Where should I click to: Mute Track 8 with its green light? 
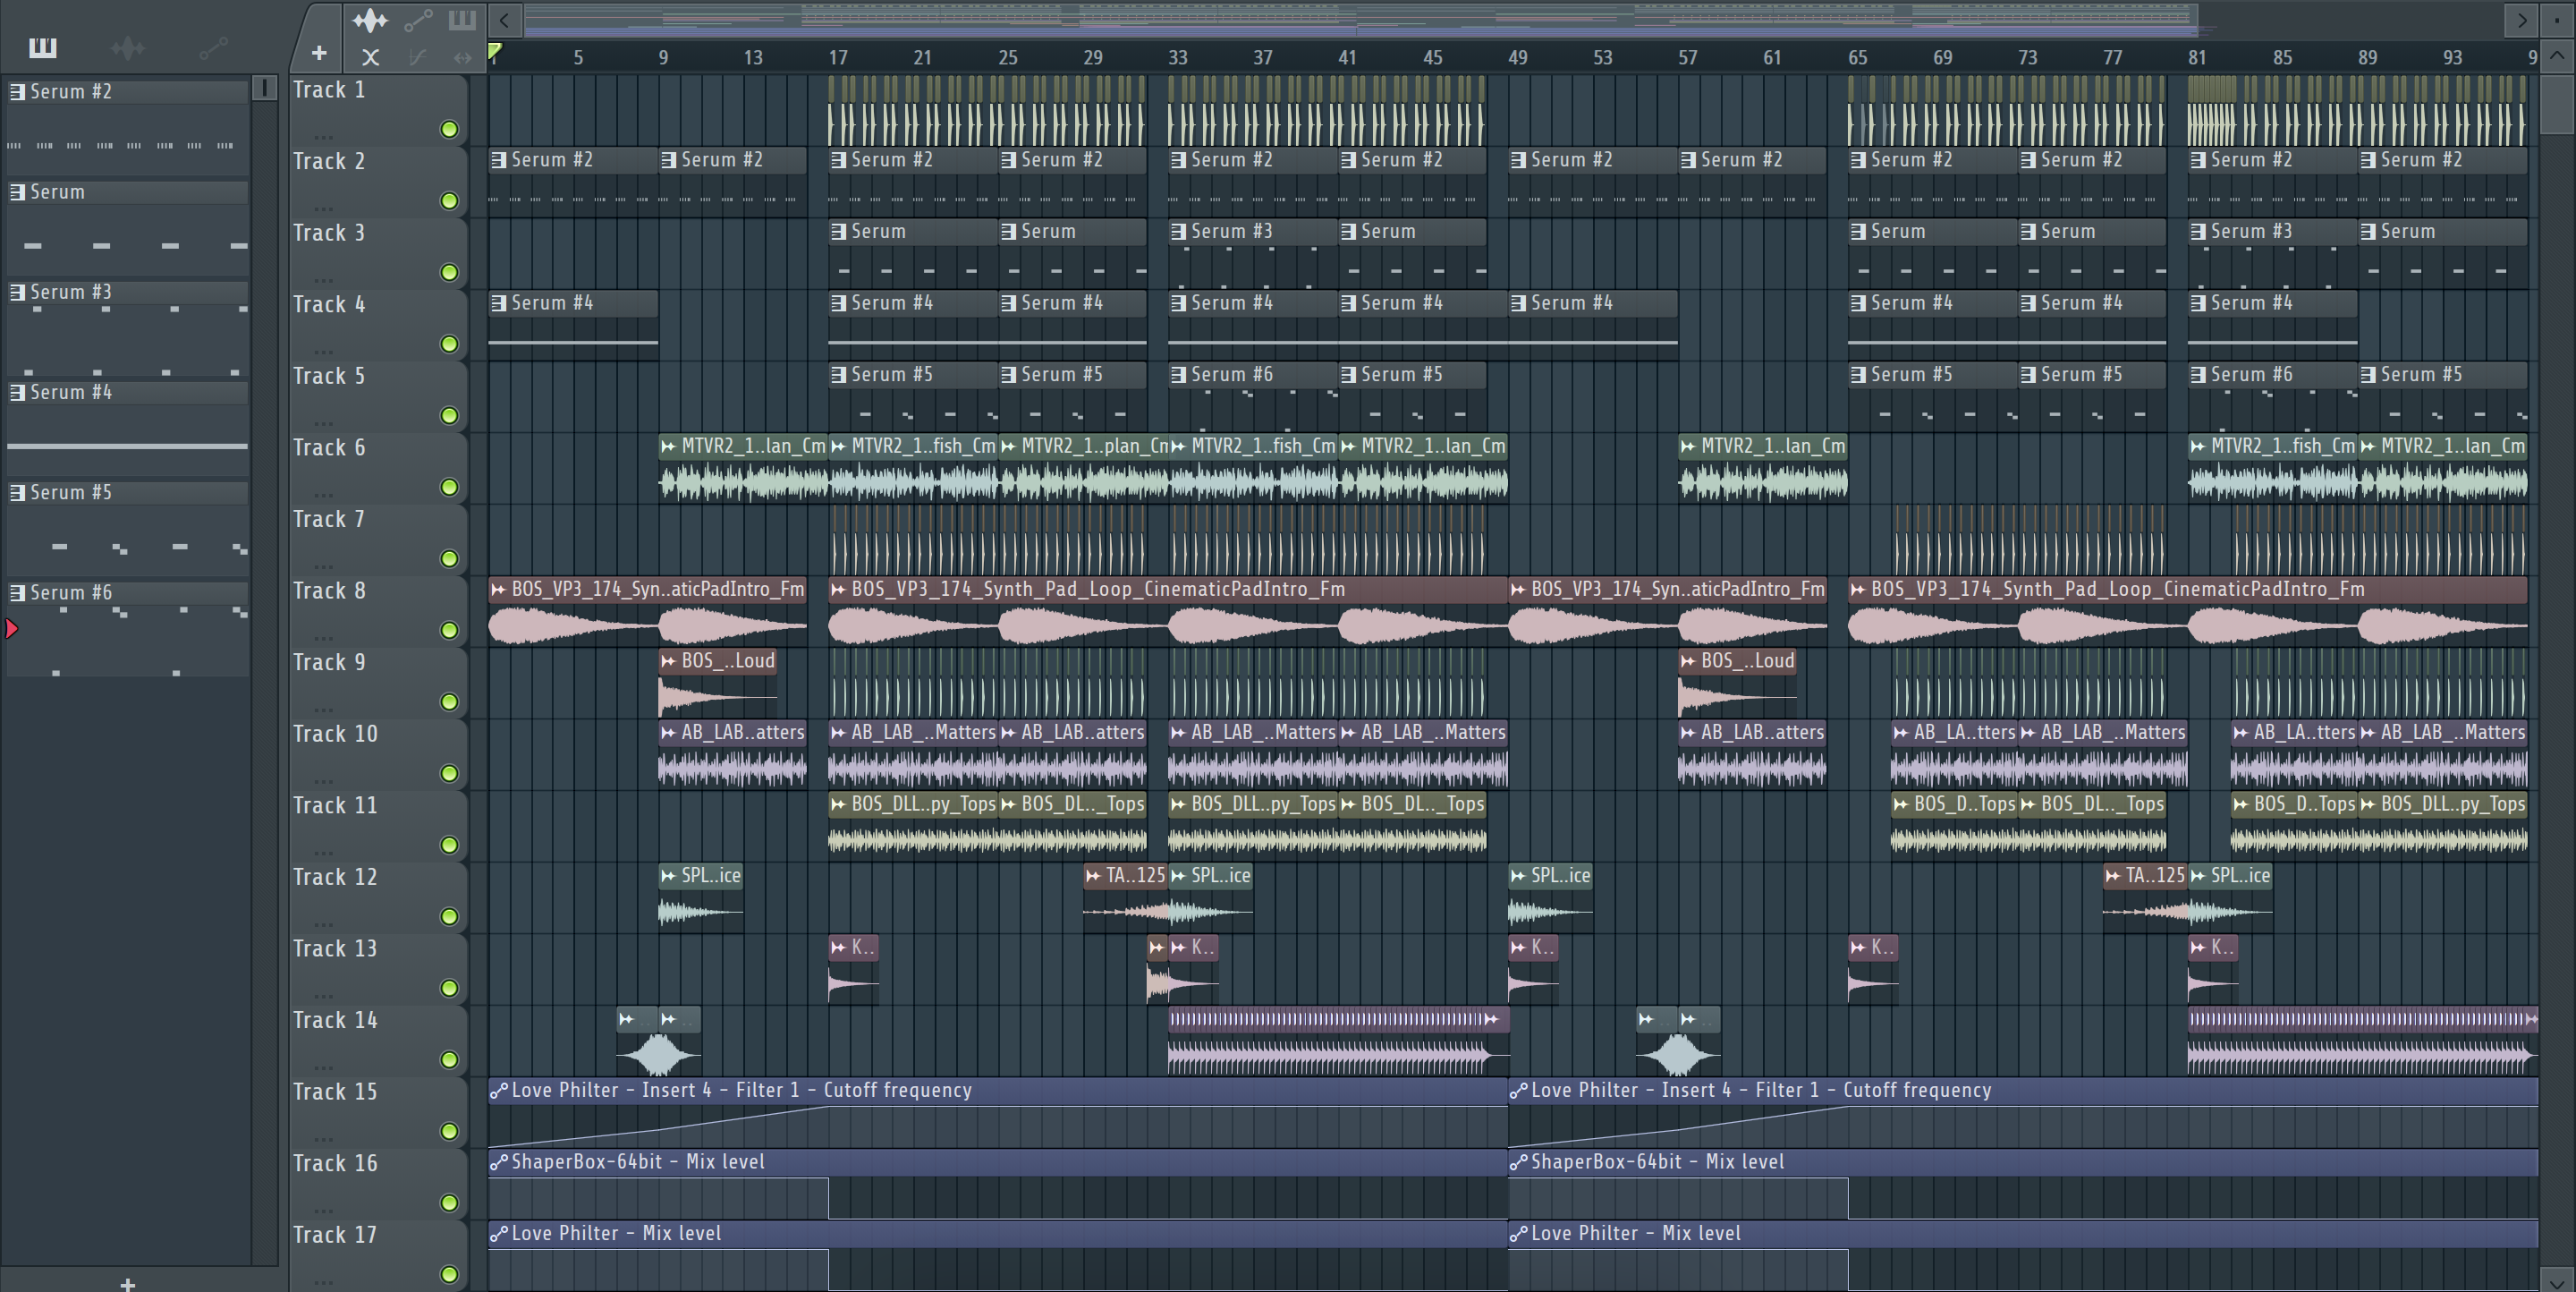coord(450,630)
